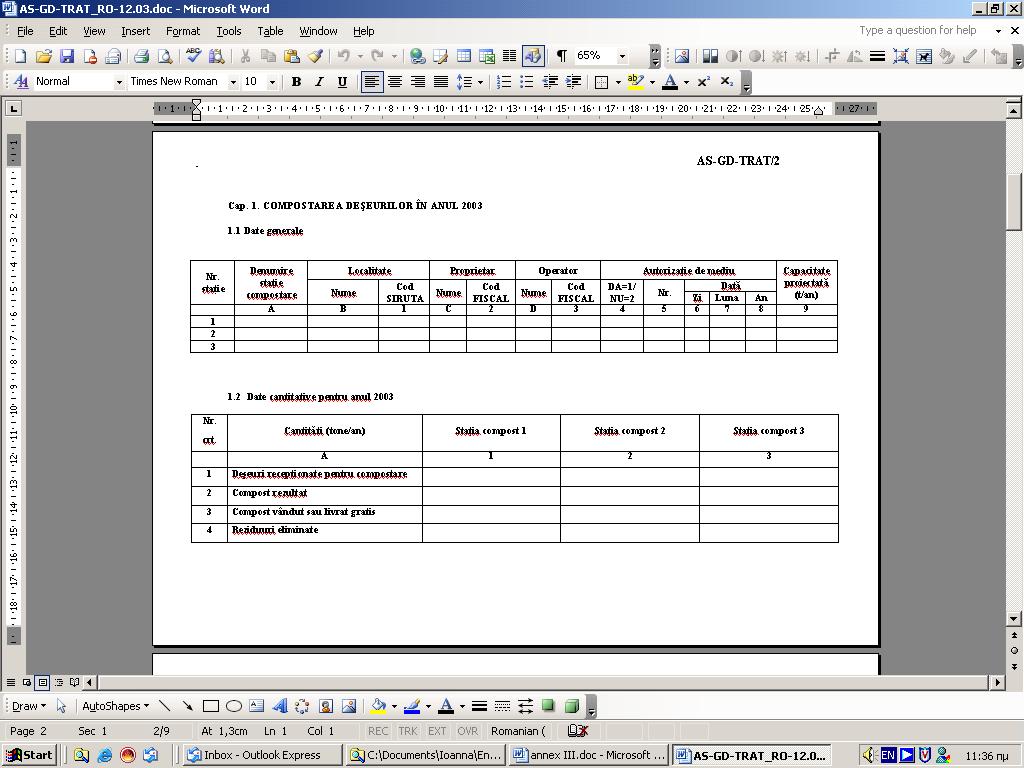Toggle Bold formatting
Image resolution: width=1024 pixels, height=768 pixels.
click(296, 82)
